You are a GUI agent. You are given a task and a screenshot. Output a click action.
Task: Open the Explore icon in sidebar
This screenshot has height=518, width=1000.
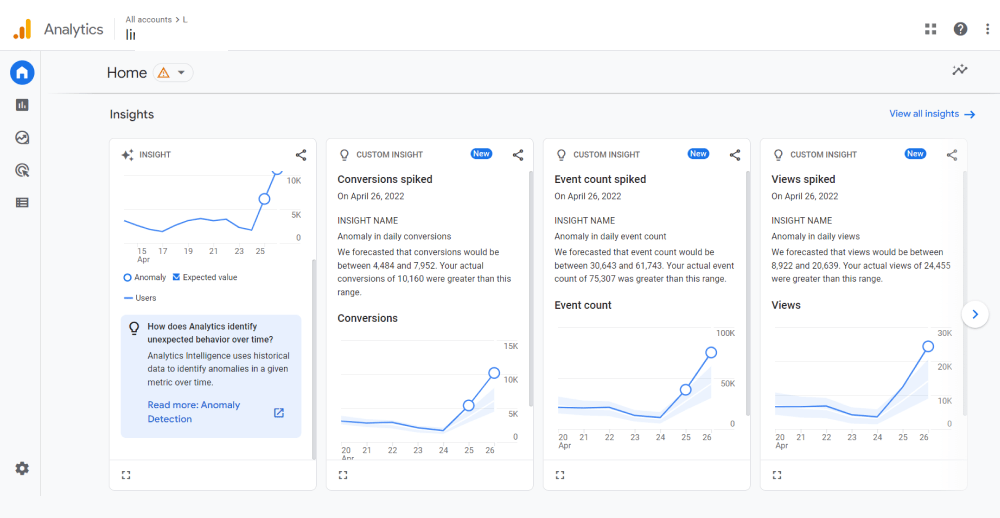pos(22,137)
